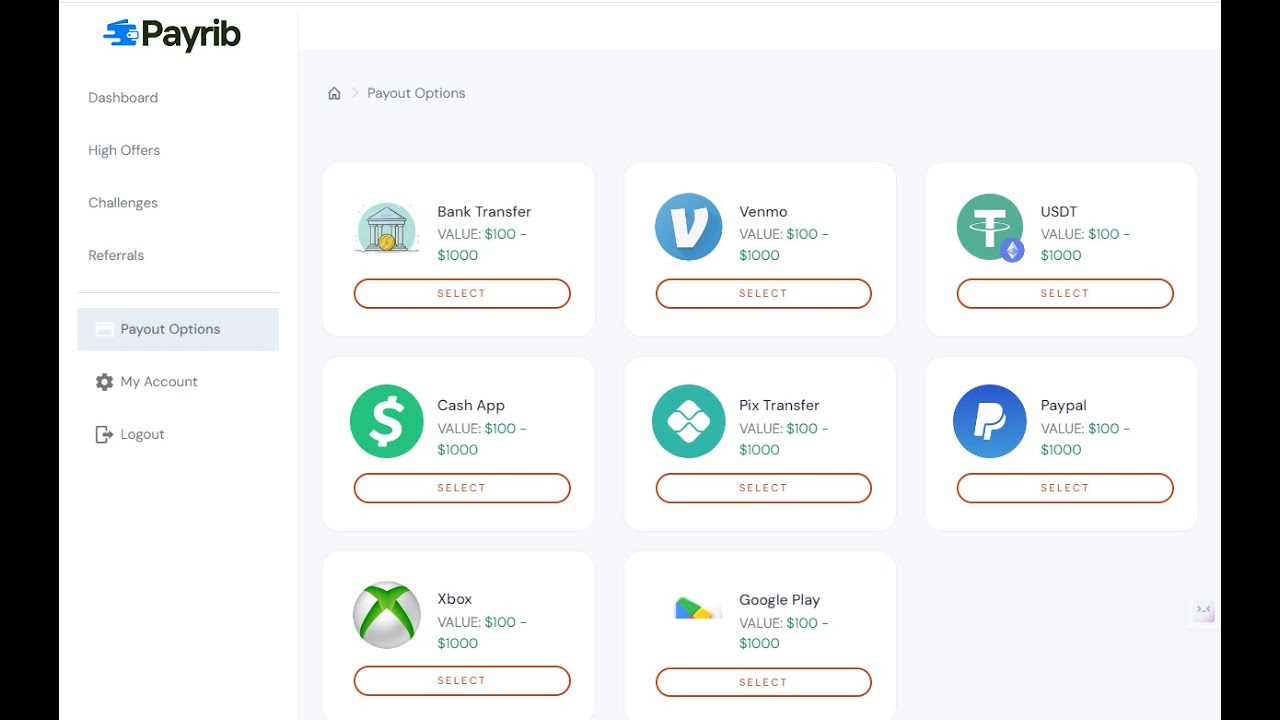This screenshot has height=720, width=1280.
Task: Click the Logout arrow icon
Action: (104, 434)
